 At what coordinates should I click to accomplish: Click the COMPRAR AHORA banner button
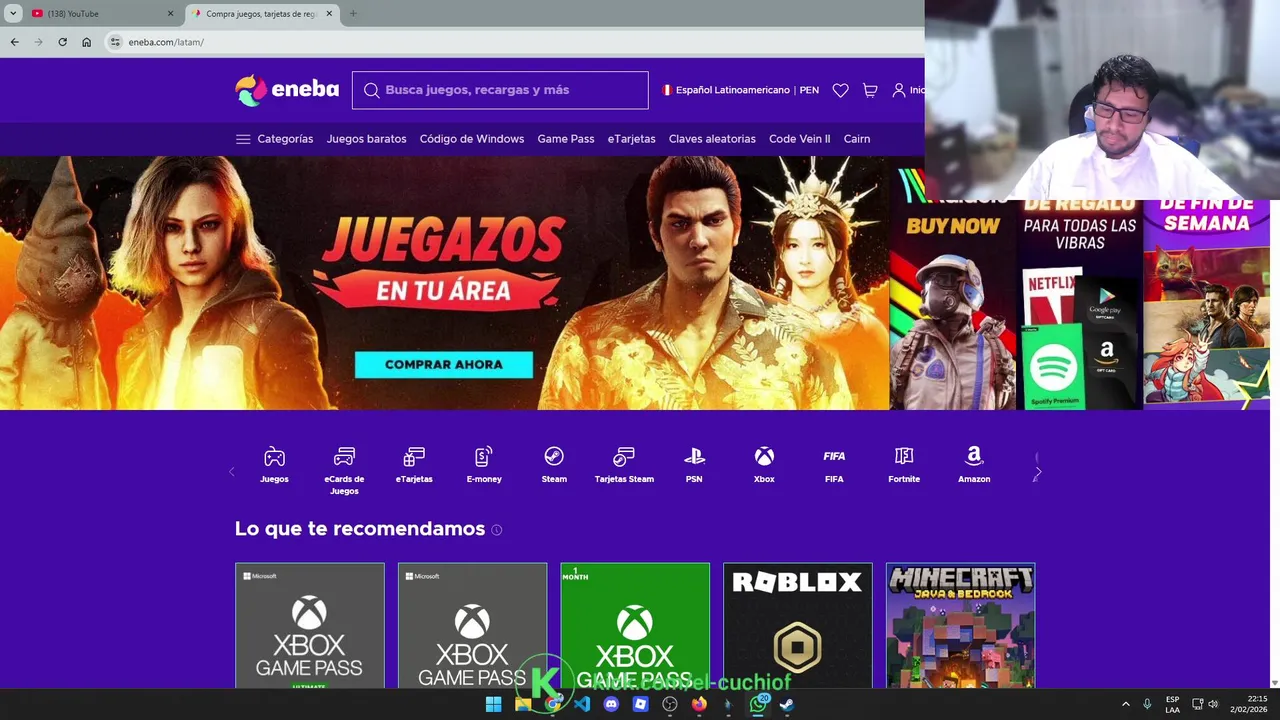(444, 365)
